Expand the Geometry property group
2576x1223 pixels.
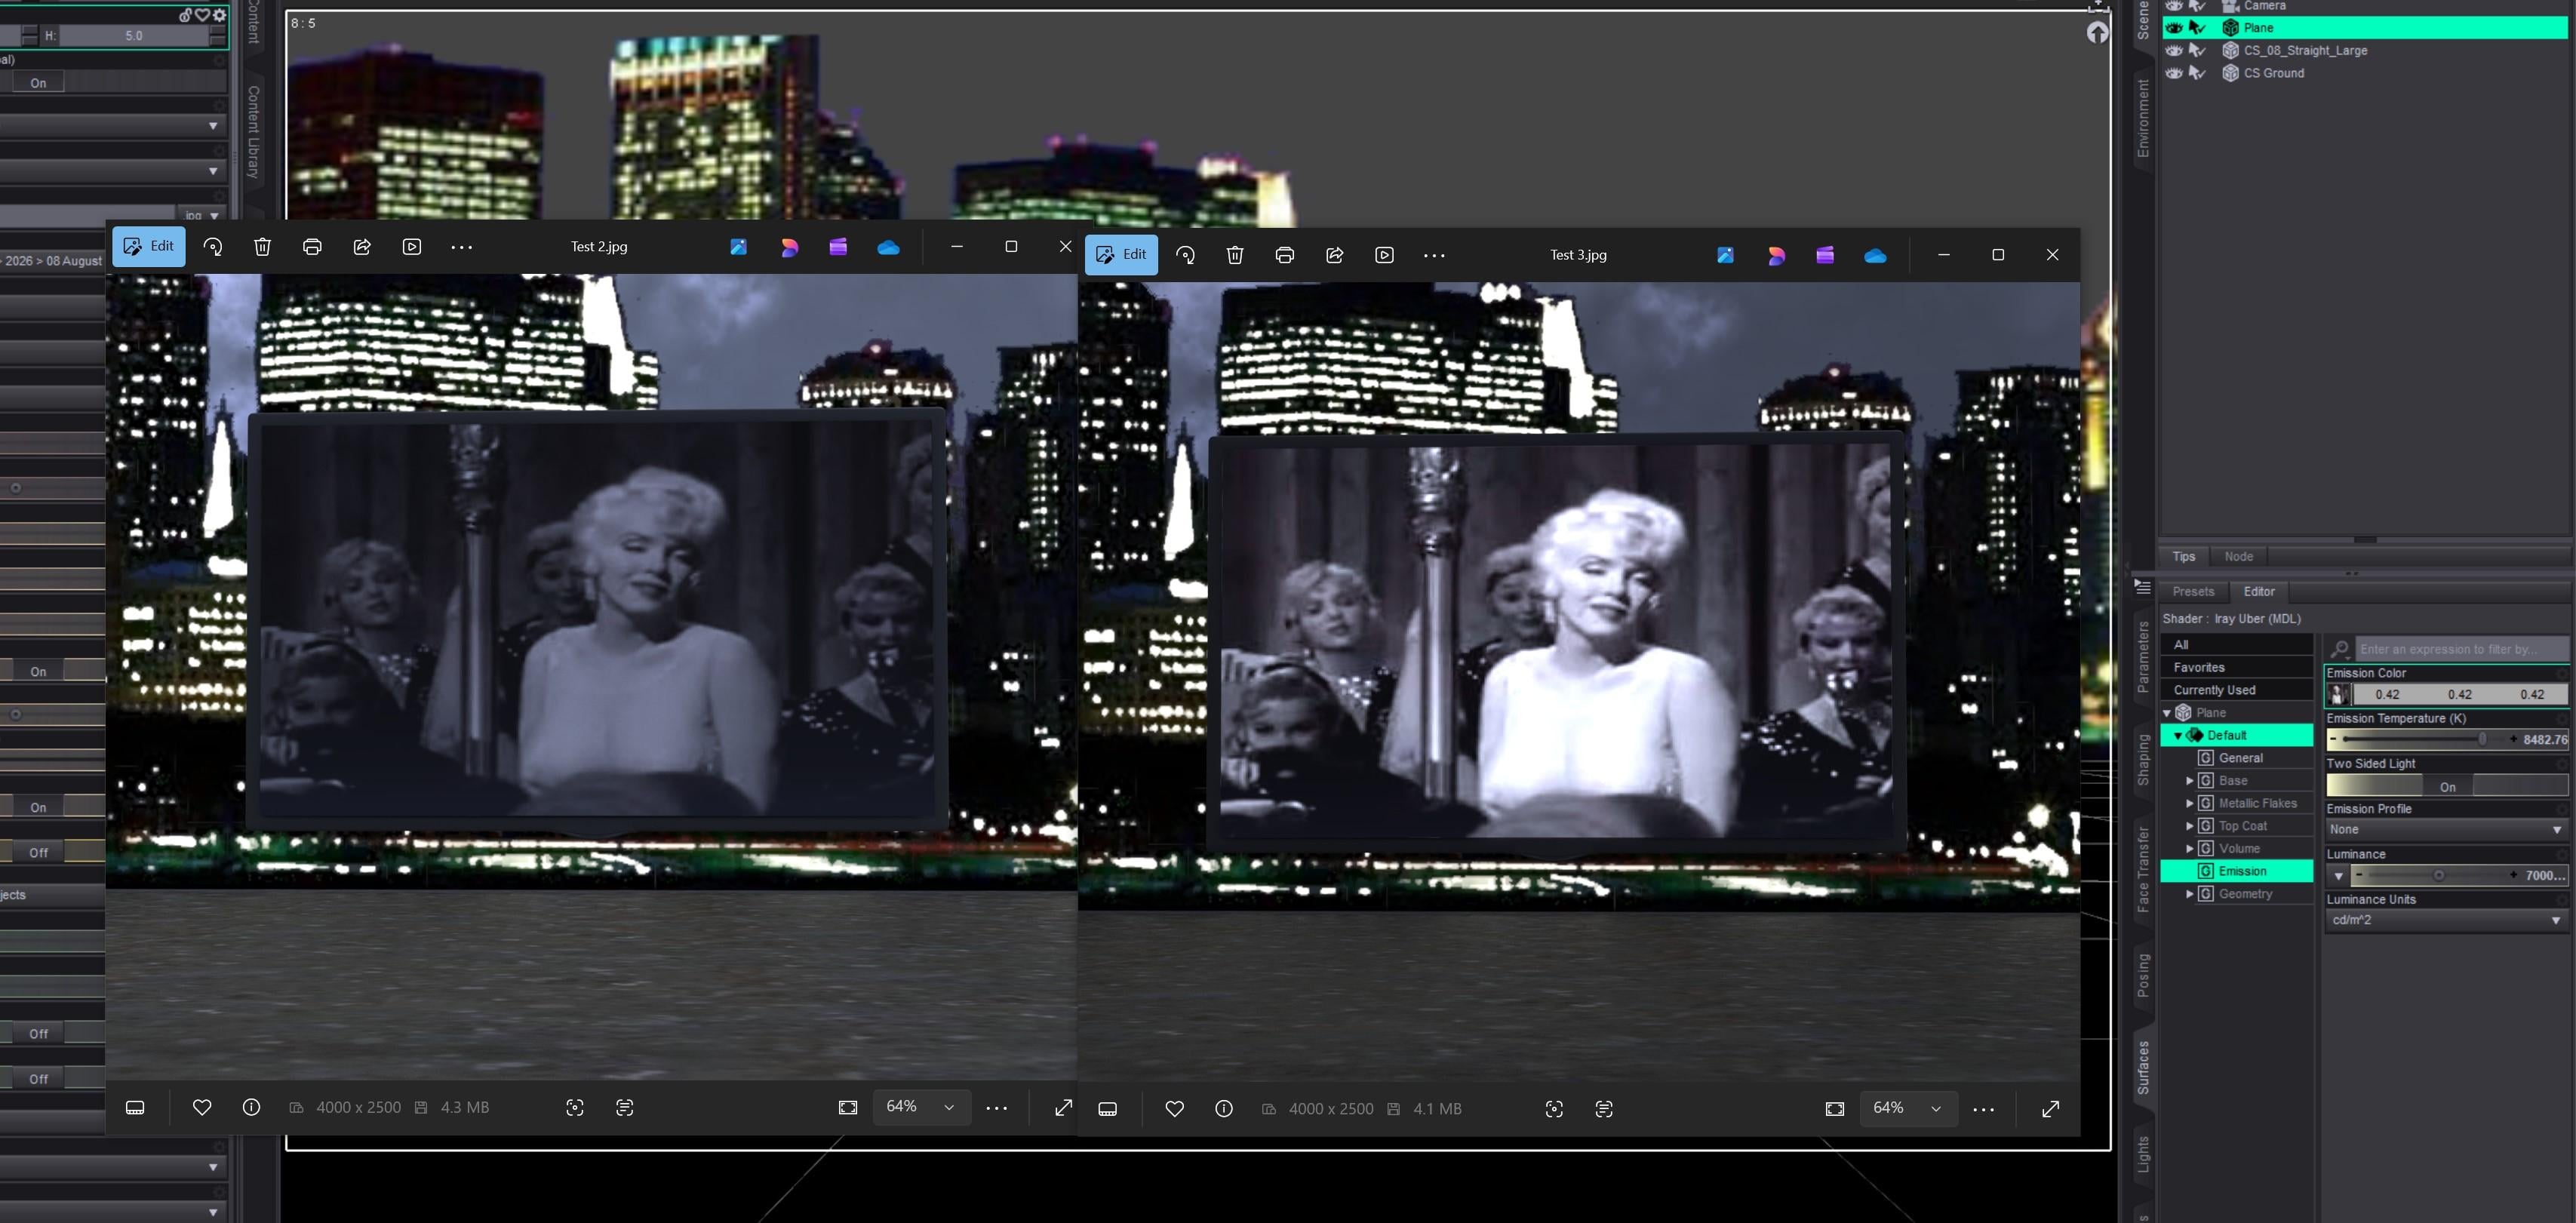(2189, 894)
